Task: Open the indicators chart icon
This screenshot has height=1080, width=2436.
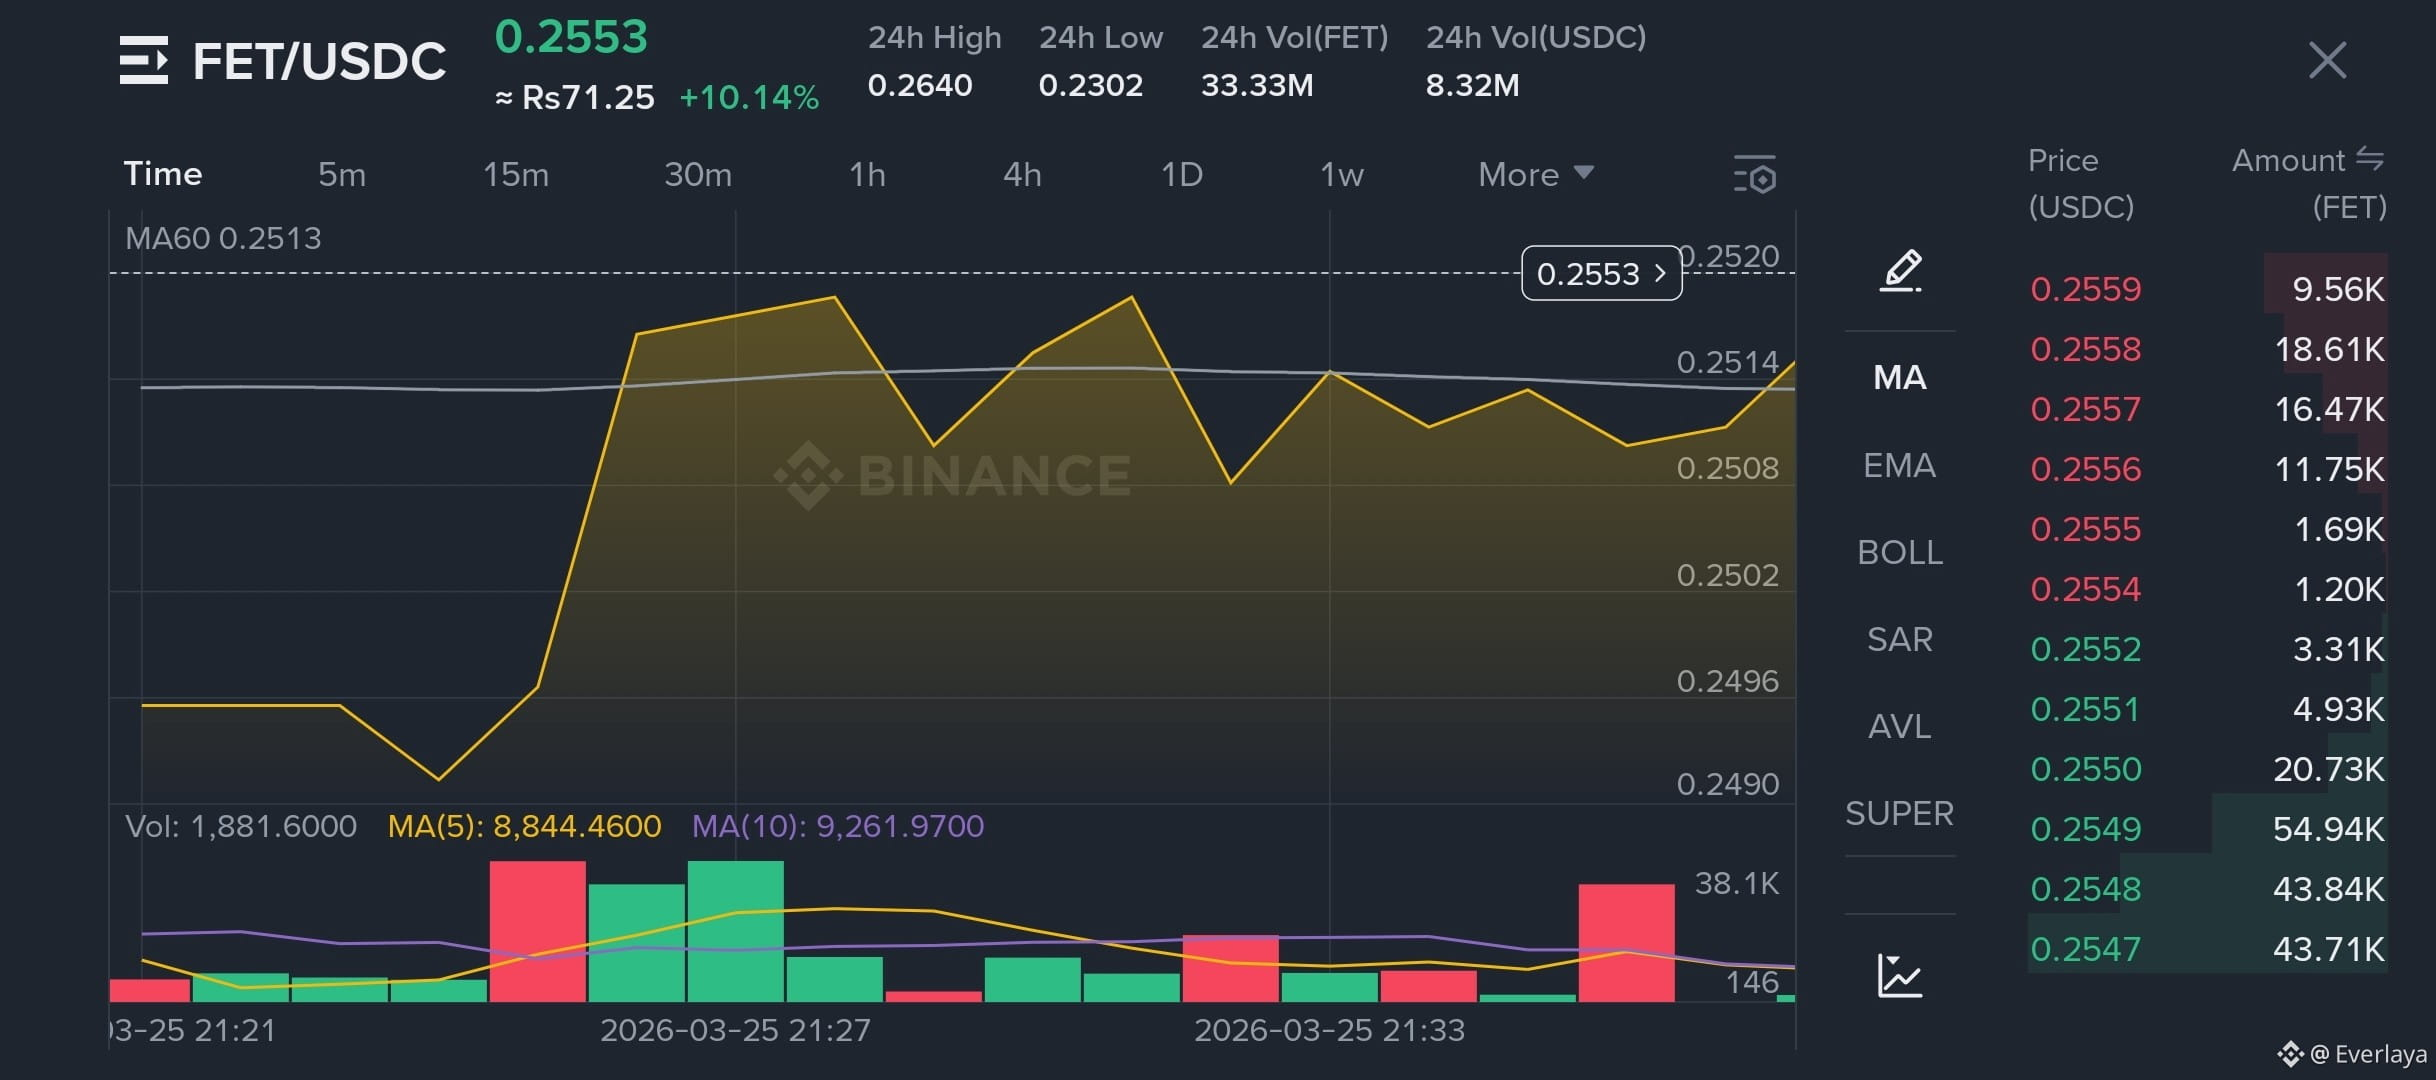Action: [1900, 975]
